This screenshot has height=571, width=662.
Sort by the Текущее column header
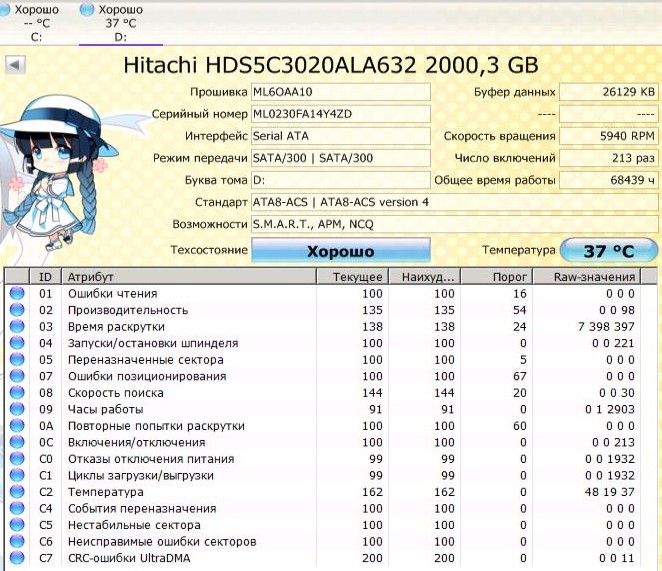point(352,277)
